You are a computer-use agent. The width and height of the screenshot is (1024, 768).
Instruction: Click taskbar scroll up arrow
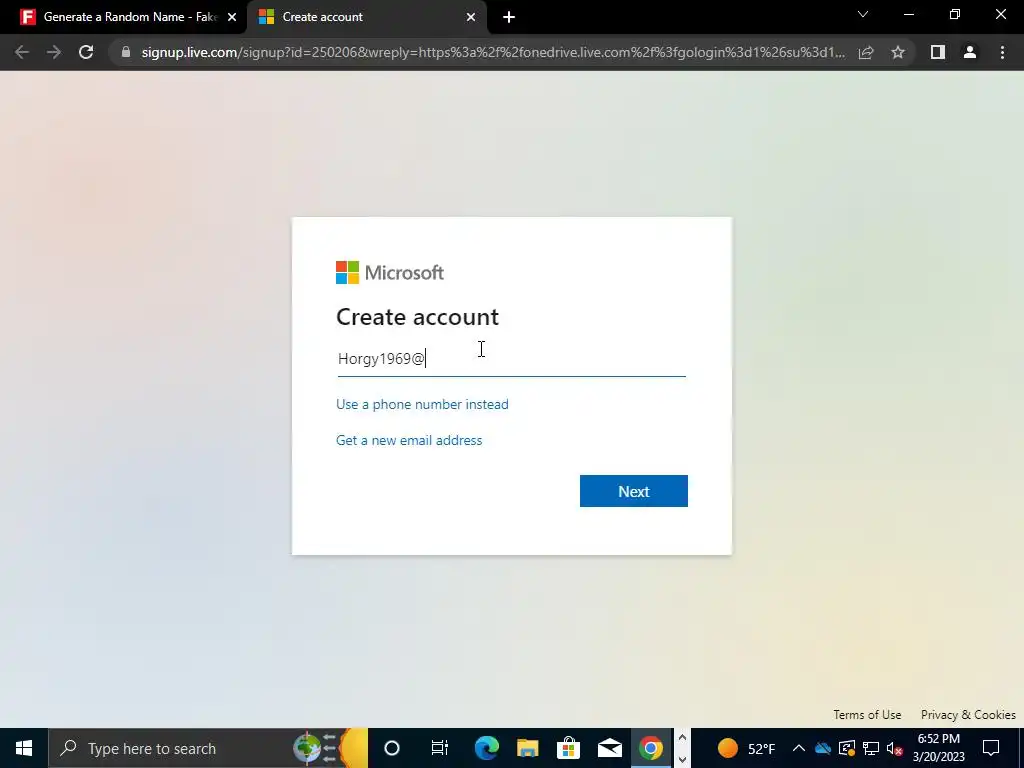[682, 737]
